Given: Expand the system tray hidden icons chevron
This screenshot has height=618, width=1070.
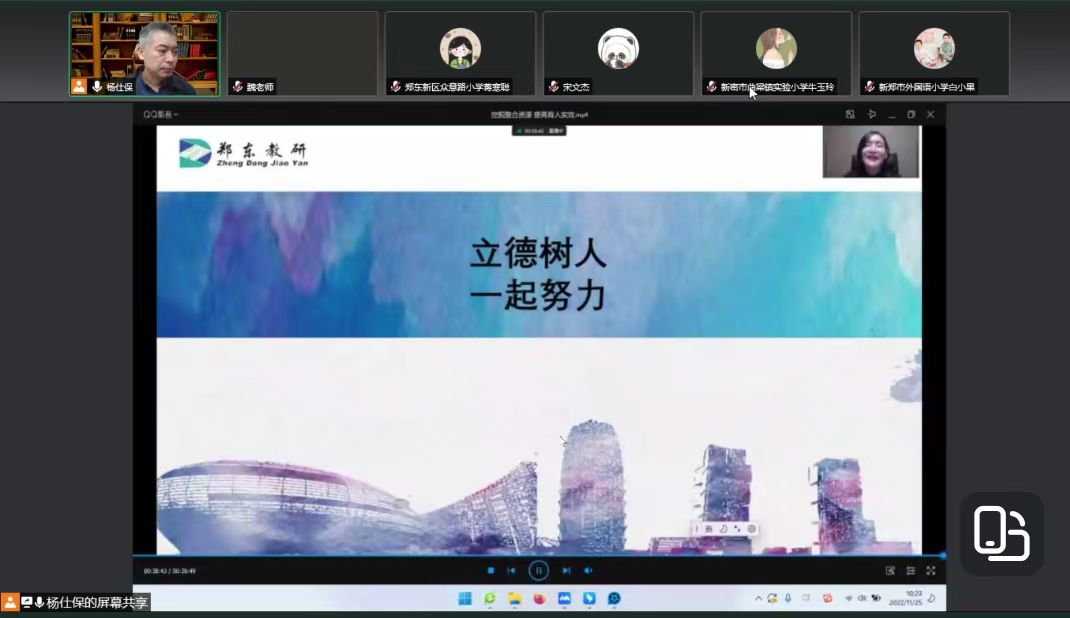Looking at the screenshot, I should point(758,598).
